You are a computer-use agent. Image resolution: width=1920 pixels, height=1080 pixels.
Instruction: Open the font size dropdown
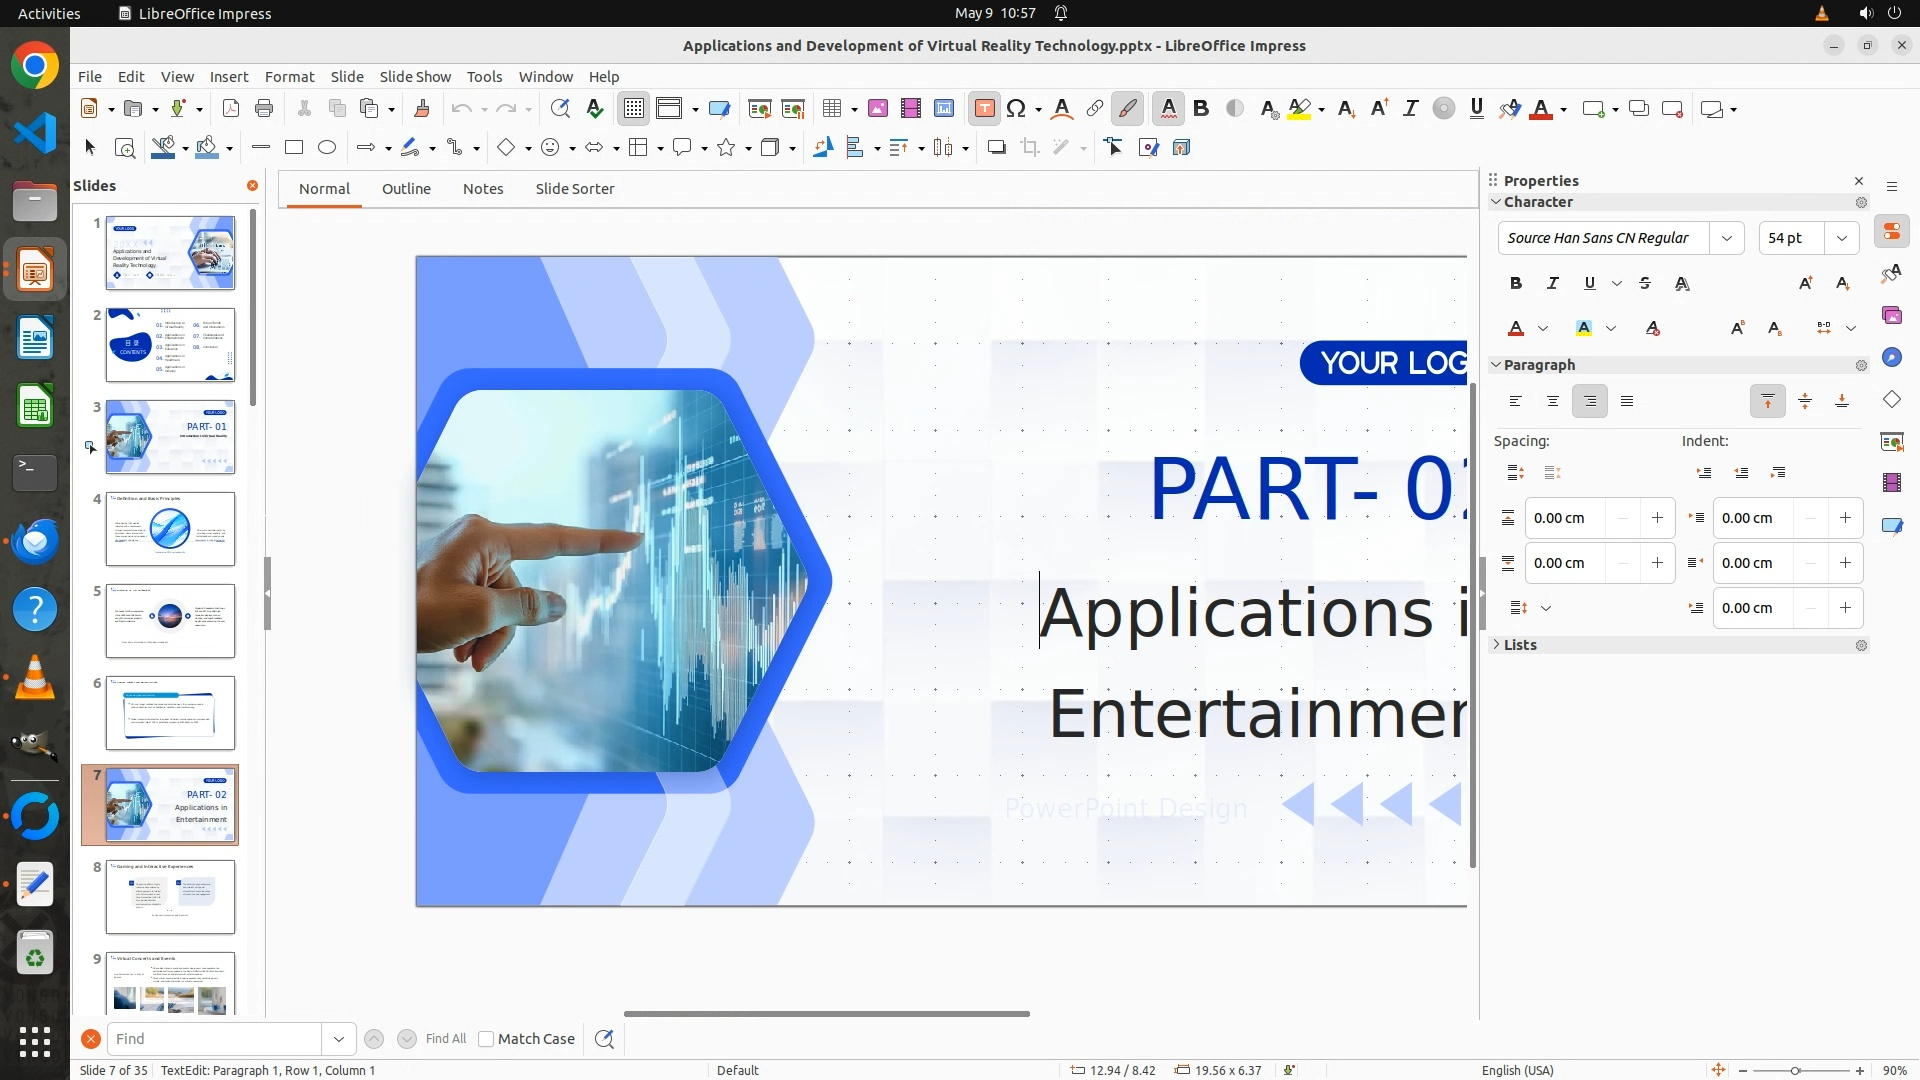[1842, 238]
